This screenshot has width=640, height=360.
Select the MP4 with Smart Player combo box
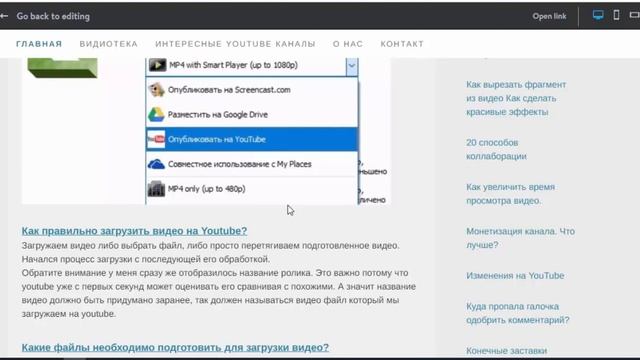tap(252, 66)
